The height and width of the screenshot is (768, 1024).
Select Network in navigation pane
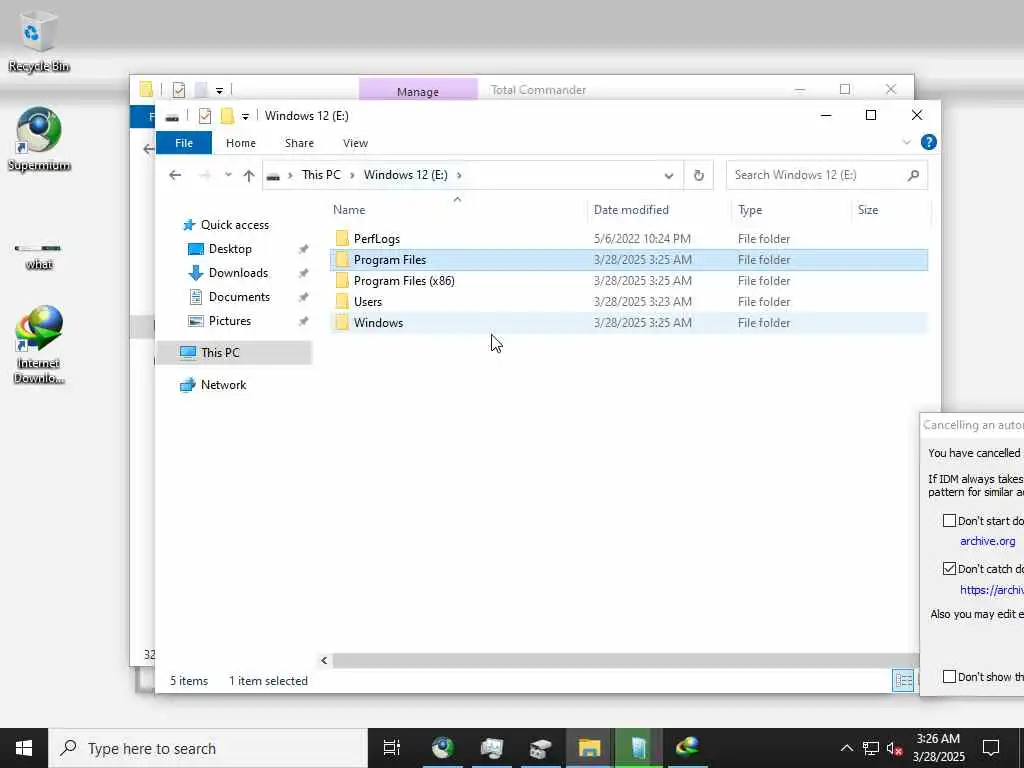pos(223,385)
